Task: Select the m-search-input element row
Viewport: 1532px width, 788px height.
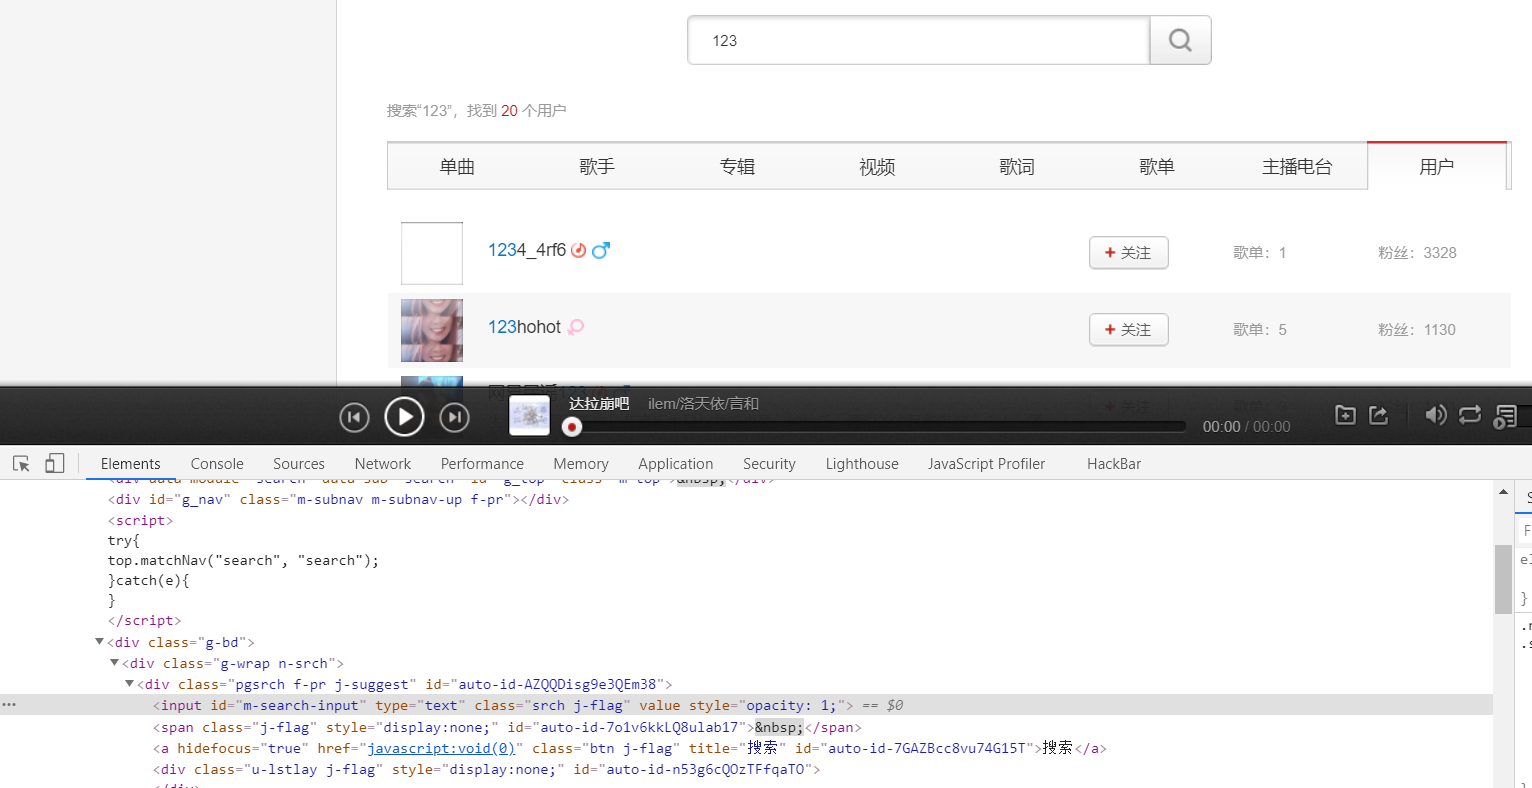Action: pos(746,705)
